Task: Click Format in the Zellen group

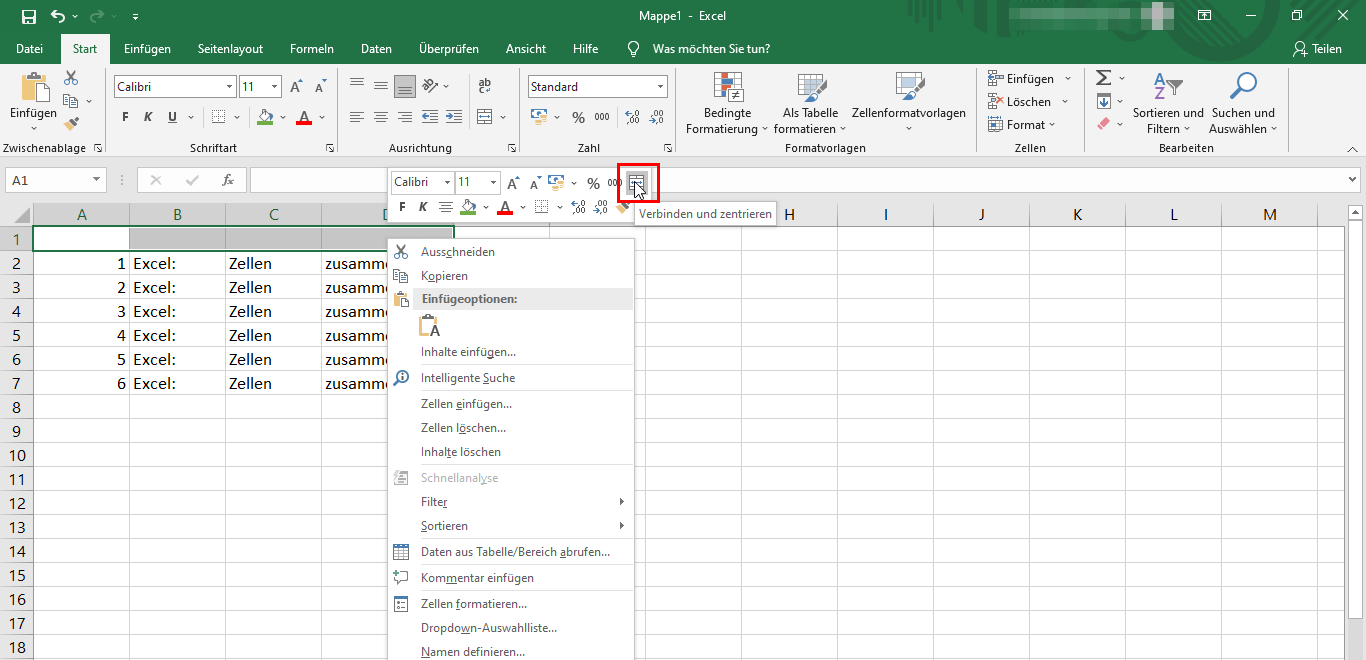Action: pyautogui.click(x=1024, y=124)
